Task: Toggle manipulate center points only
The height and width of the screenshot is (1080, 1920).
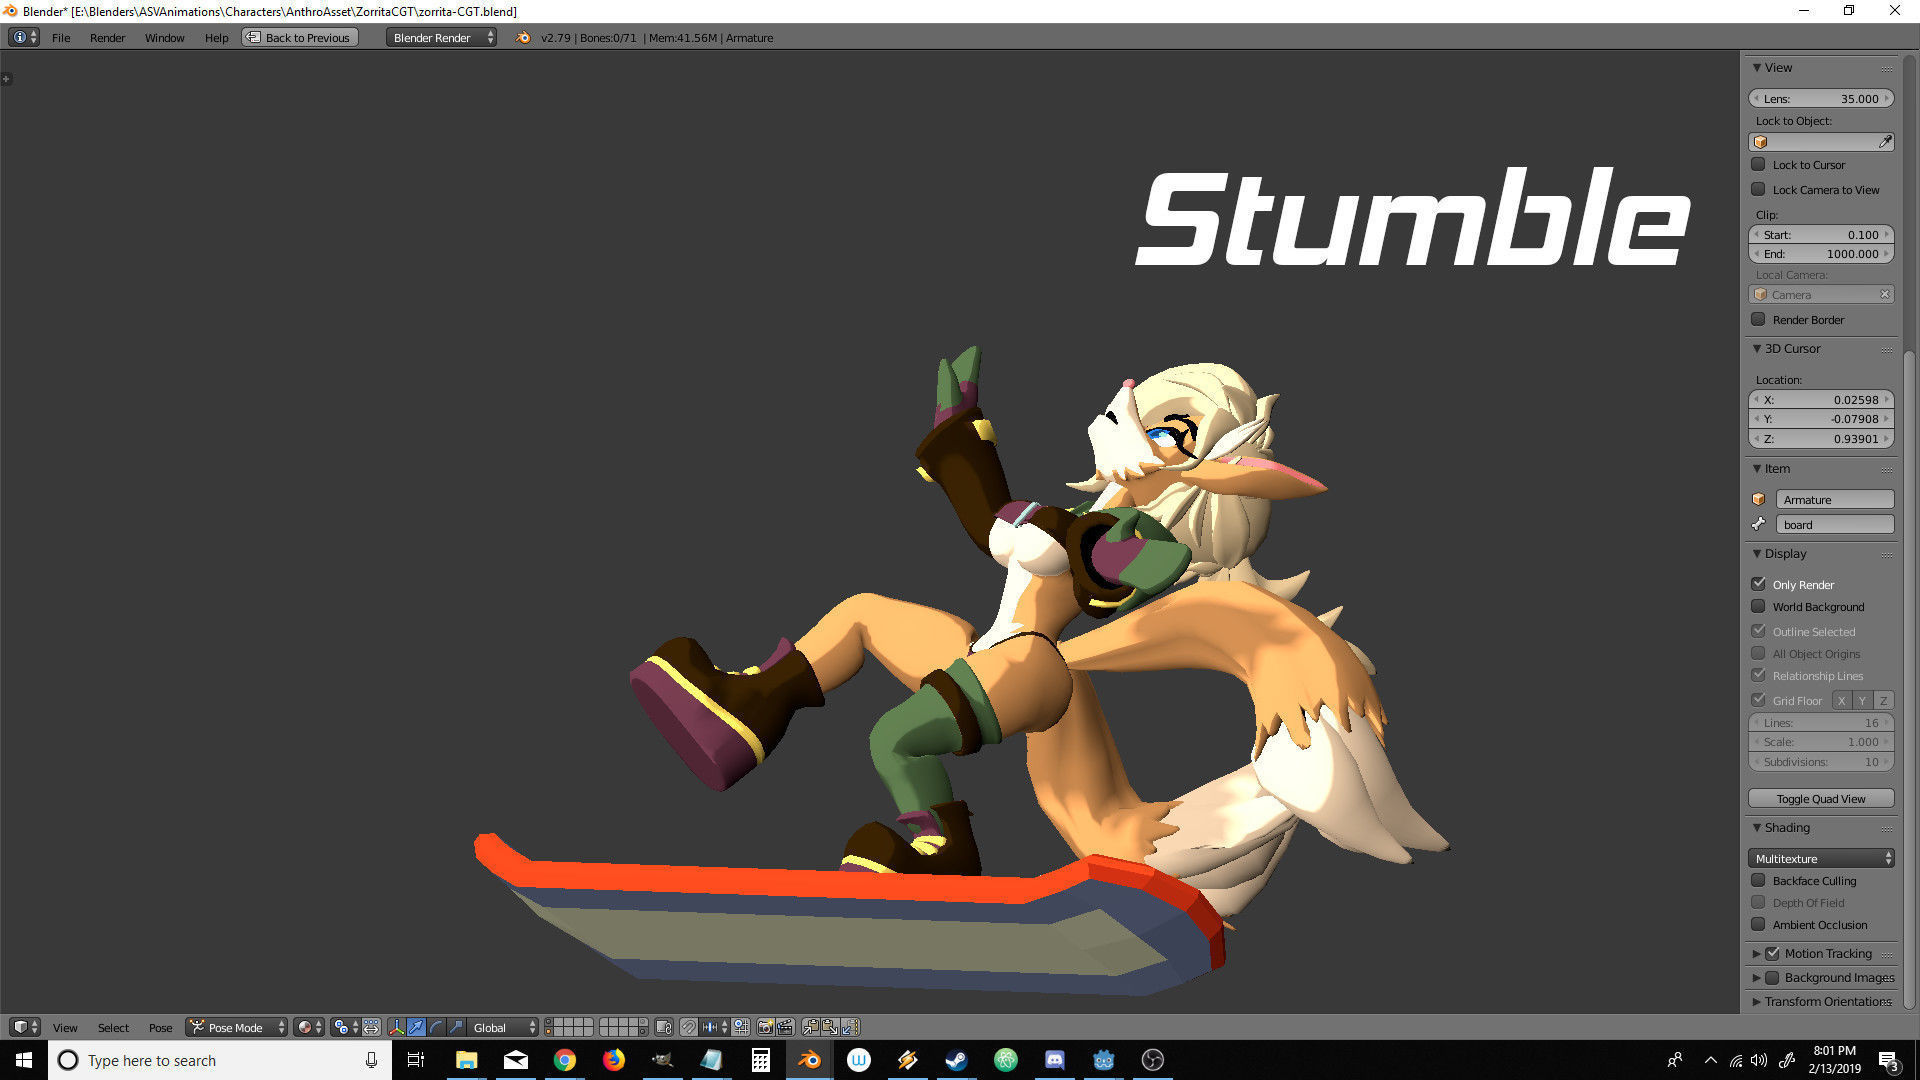Action: click(x=371, y=1027)
